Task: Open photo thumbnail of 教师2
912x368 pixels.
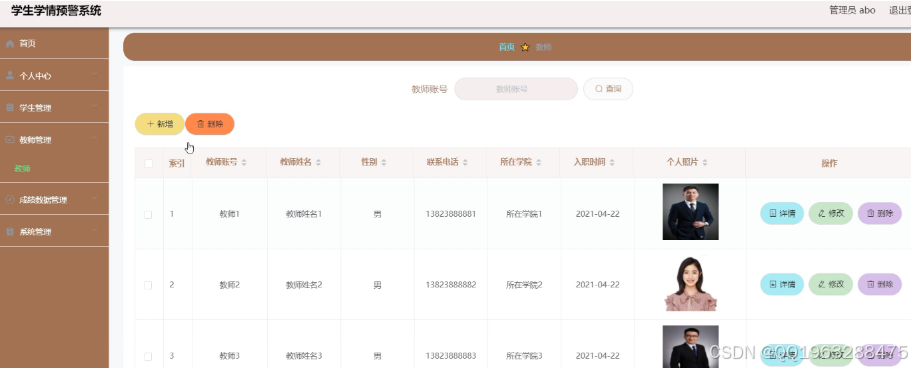Action: [x=690, y=283]
